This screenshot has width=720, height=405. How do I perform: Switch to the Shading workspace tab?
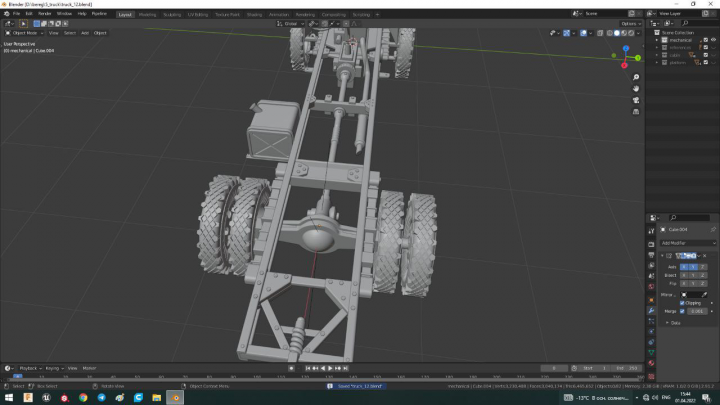(x=254, y=15)
